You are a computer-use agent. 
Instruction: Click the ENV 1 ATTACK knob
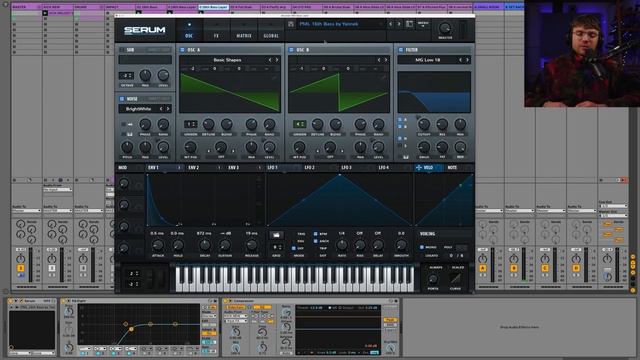158,245
